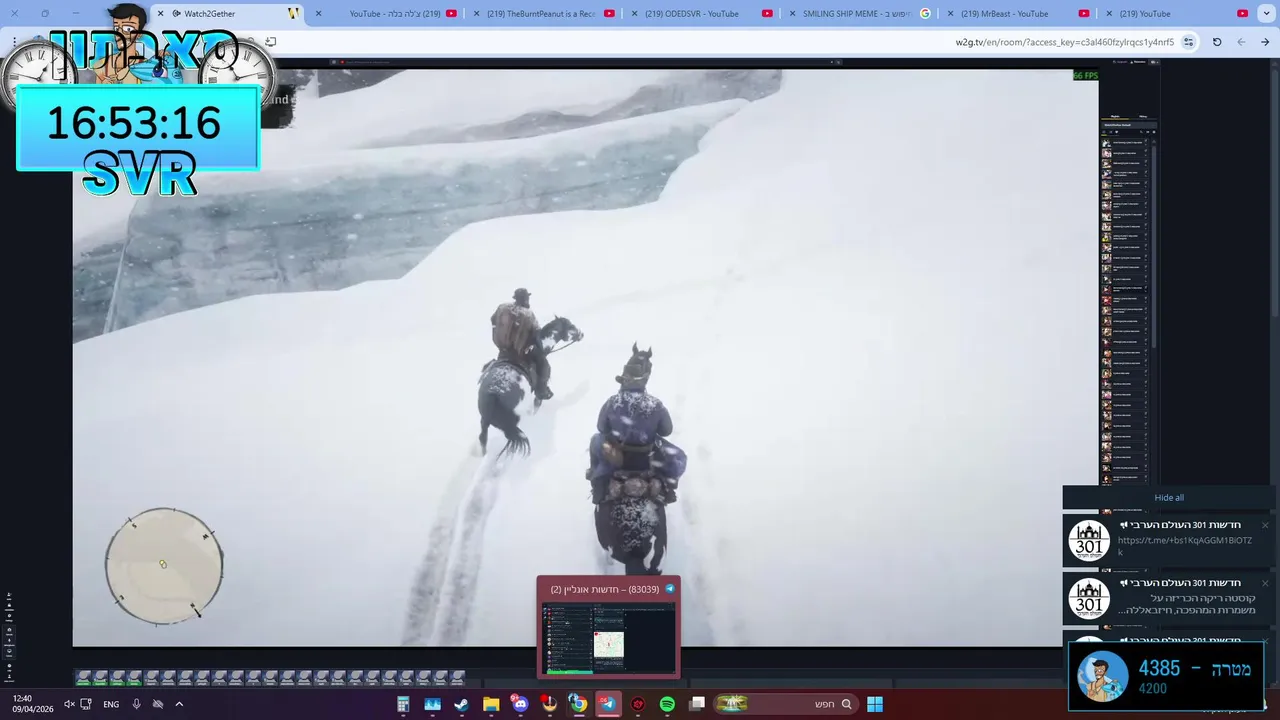Close the Watch2Gether tab

161,14
